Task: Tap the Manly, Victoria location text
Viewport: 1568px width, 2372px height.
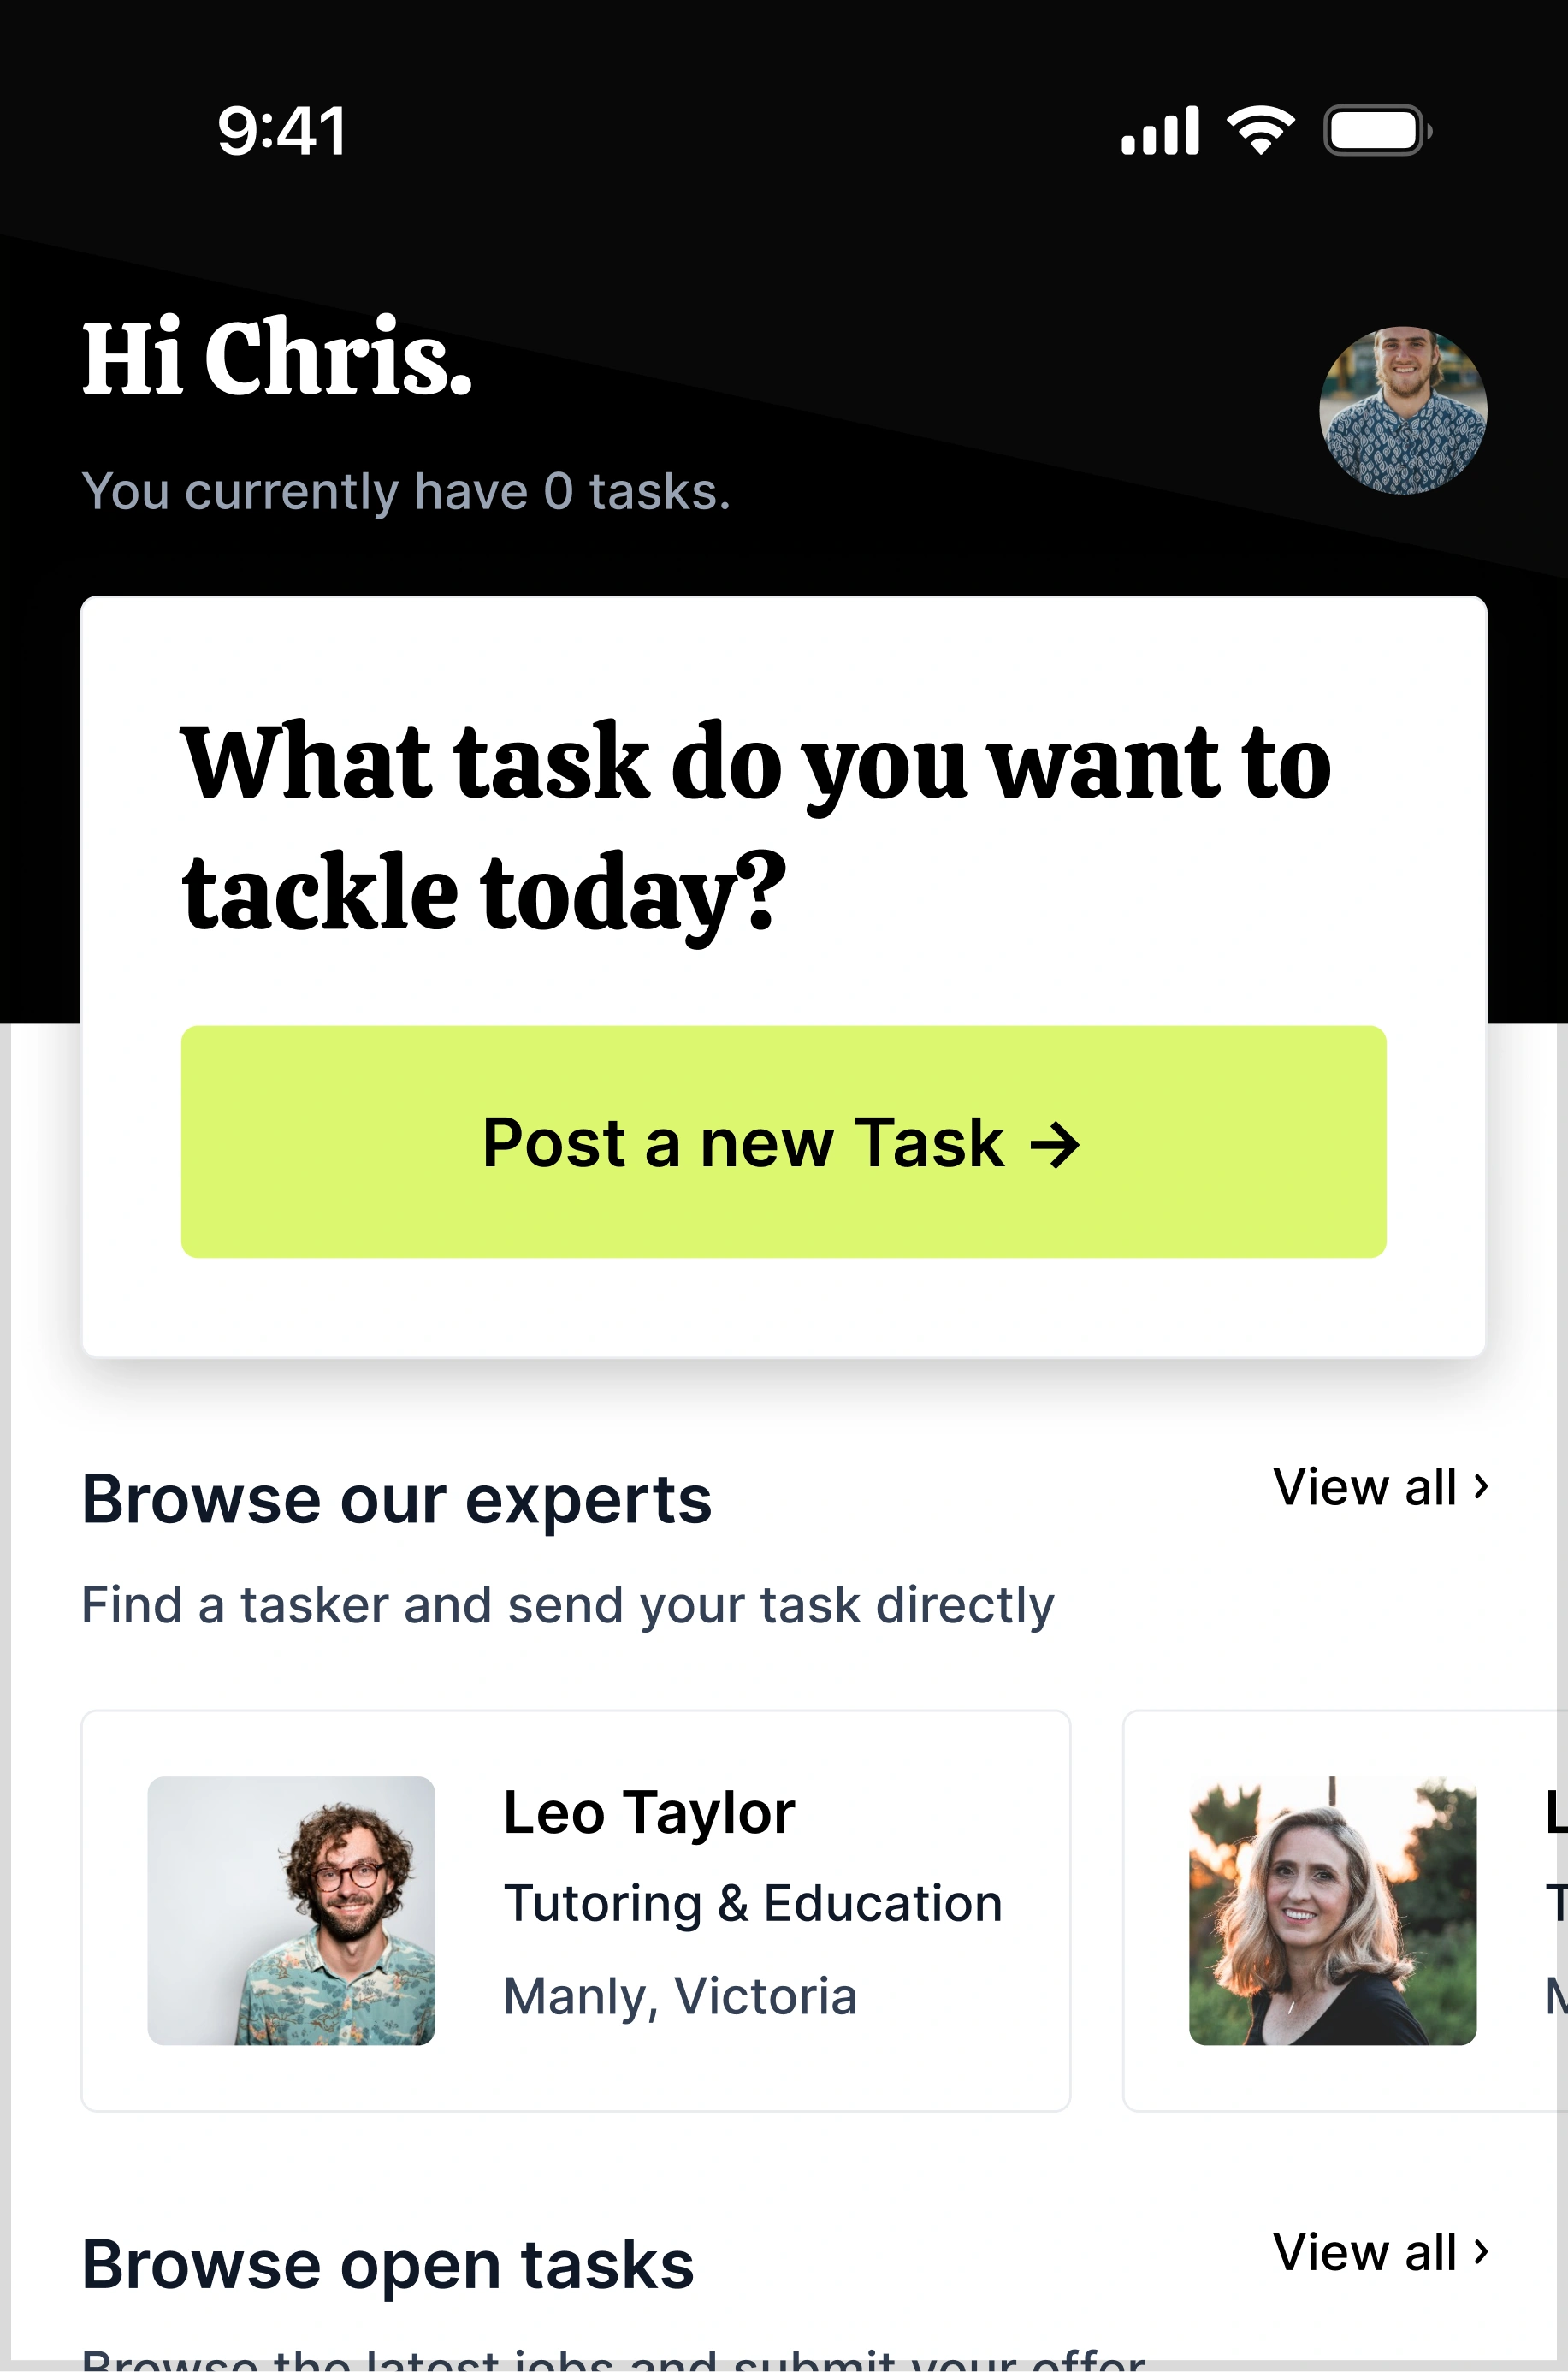Action: point(680,1996)
